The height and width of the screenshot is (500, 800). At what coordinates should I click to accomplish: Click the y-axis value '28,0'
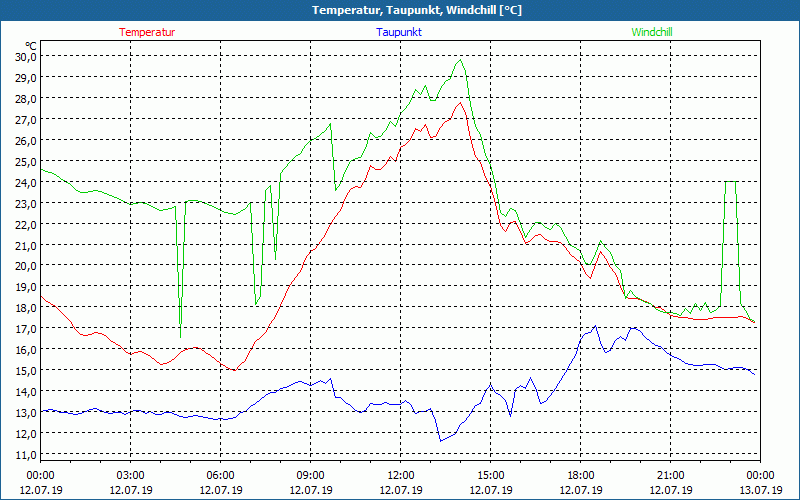(26, 98)
